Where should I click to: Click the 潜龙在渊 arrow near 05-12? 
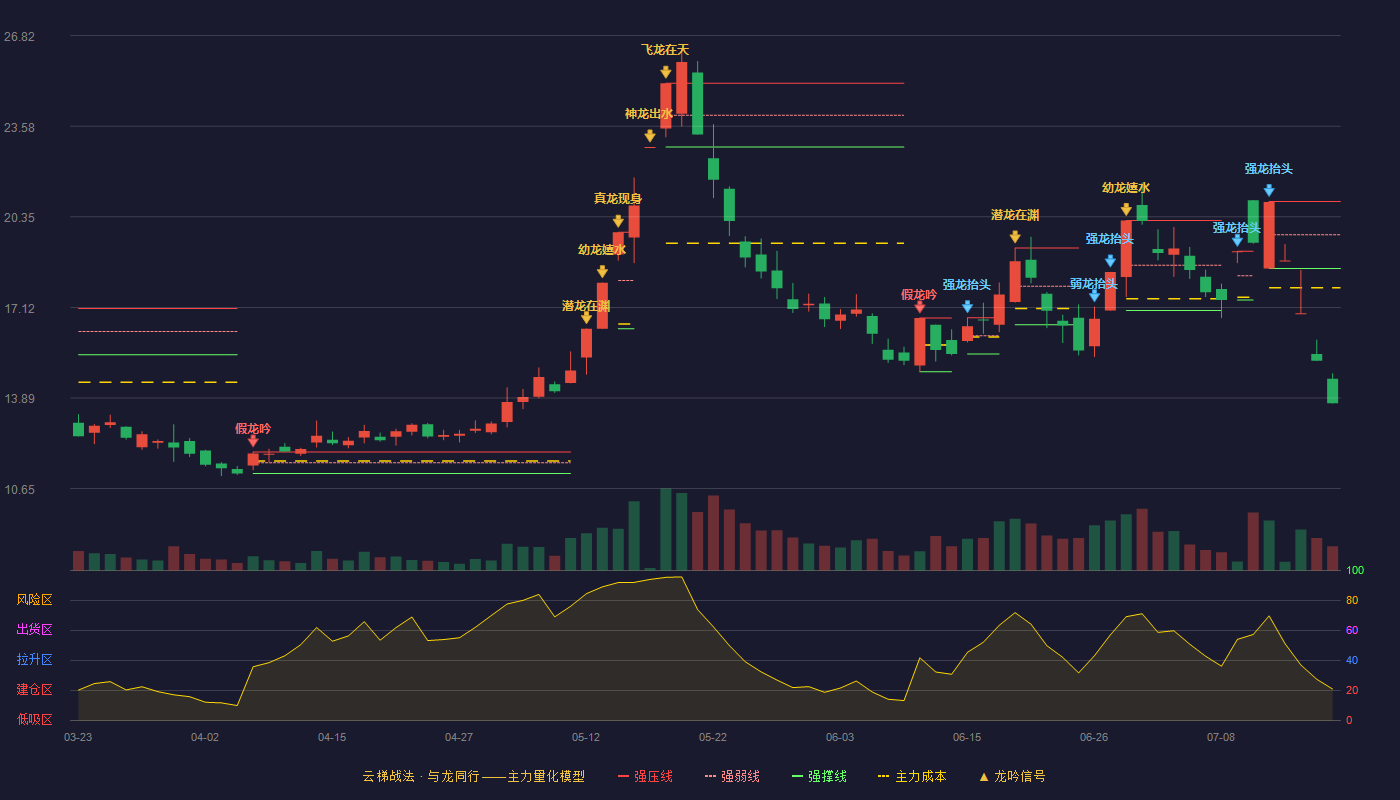(x=586, y=317)
